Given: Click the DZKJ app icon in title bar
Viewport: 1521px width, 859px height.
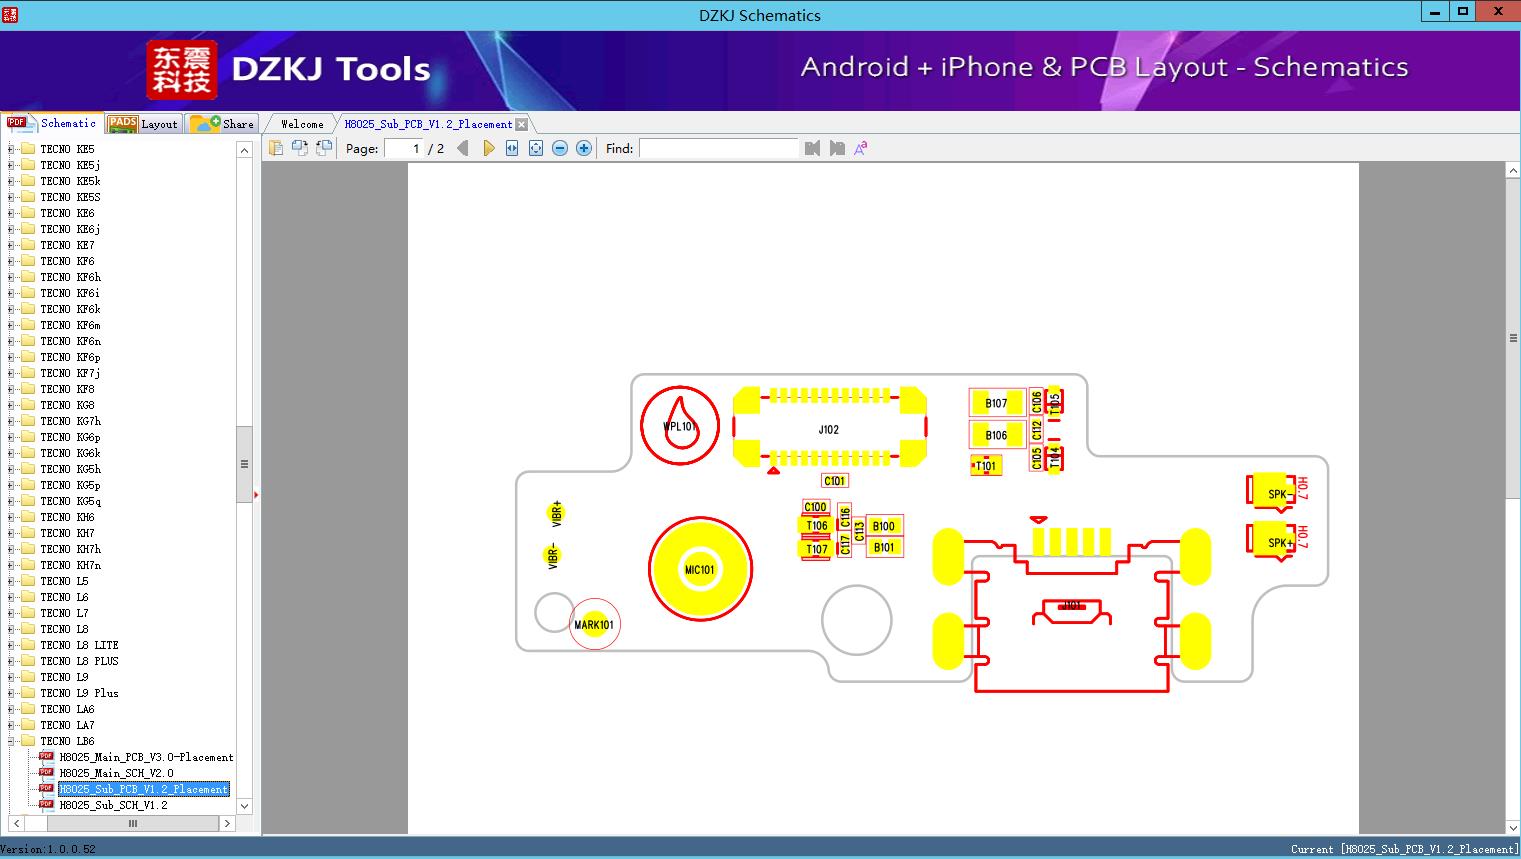Looking at the screenshot, I should 10,14.
